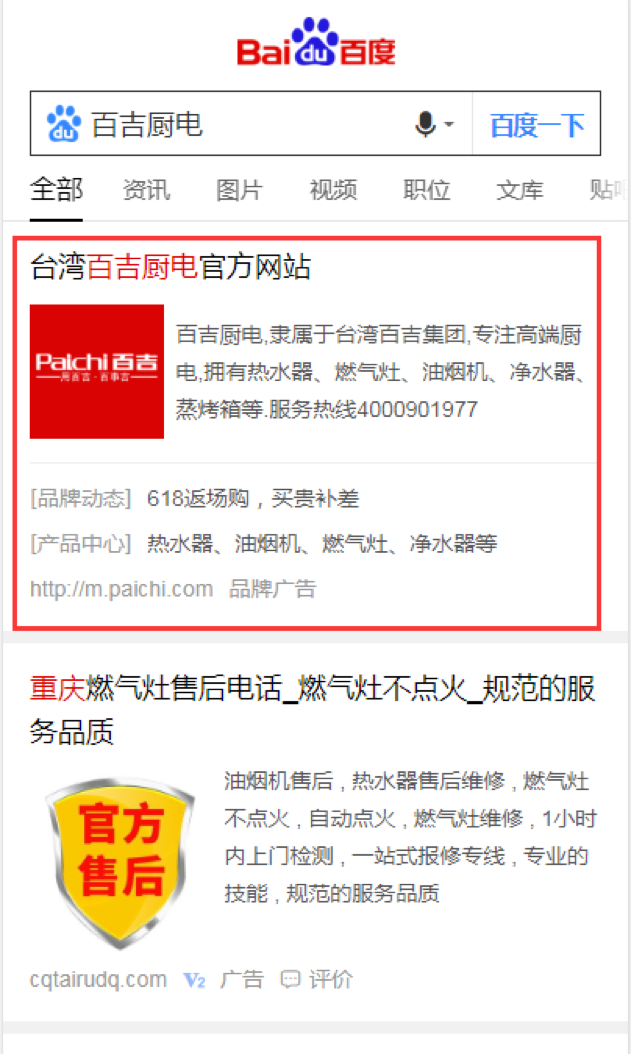This screenshot has height=1054, width=631.
Task: Click the 百度一下 search button
Action: tap(536, 124)
